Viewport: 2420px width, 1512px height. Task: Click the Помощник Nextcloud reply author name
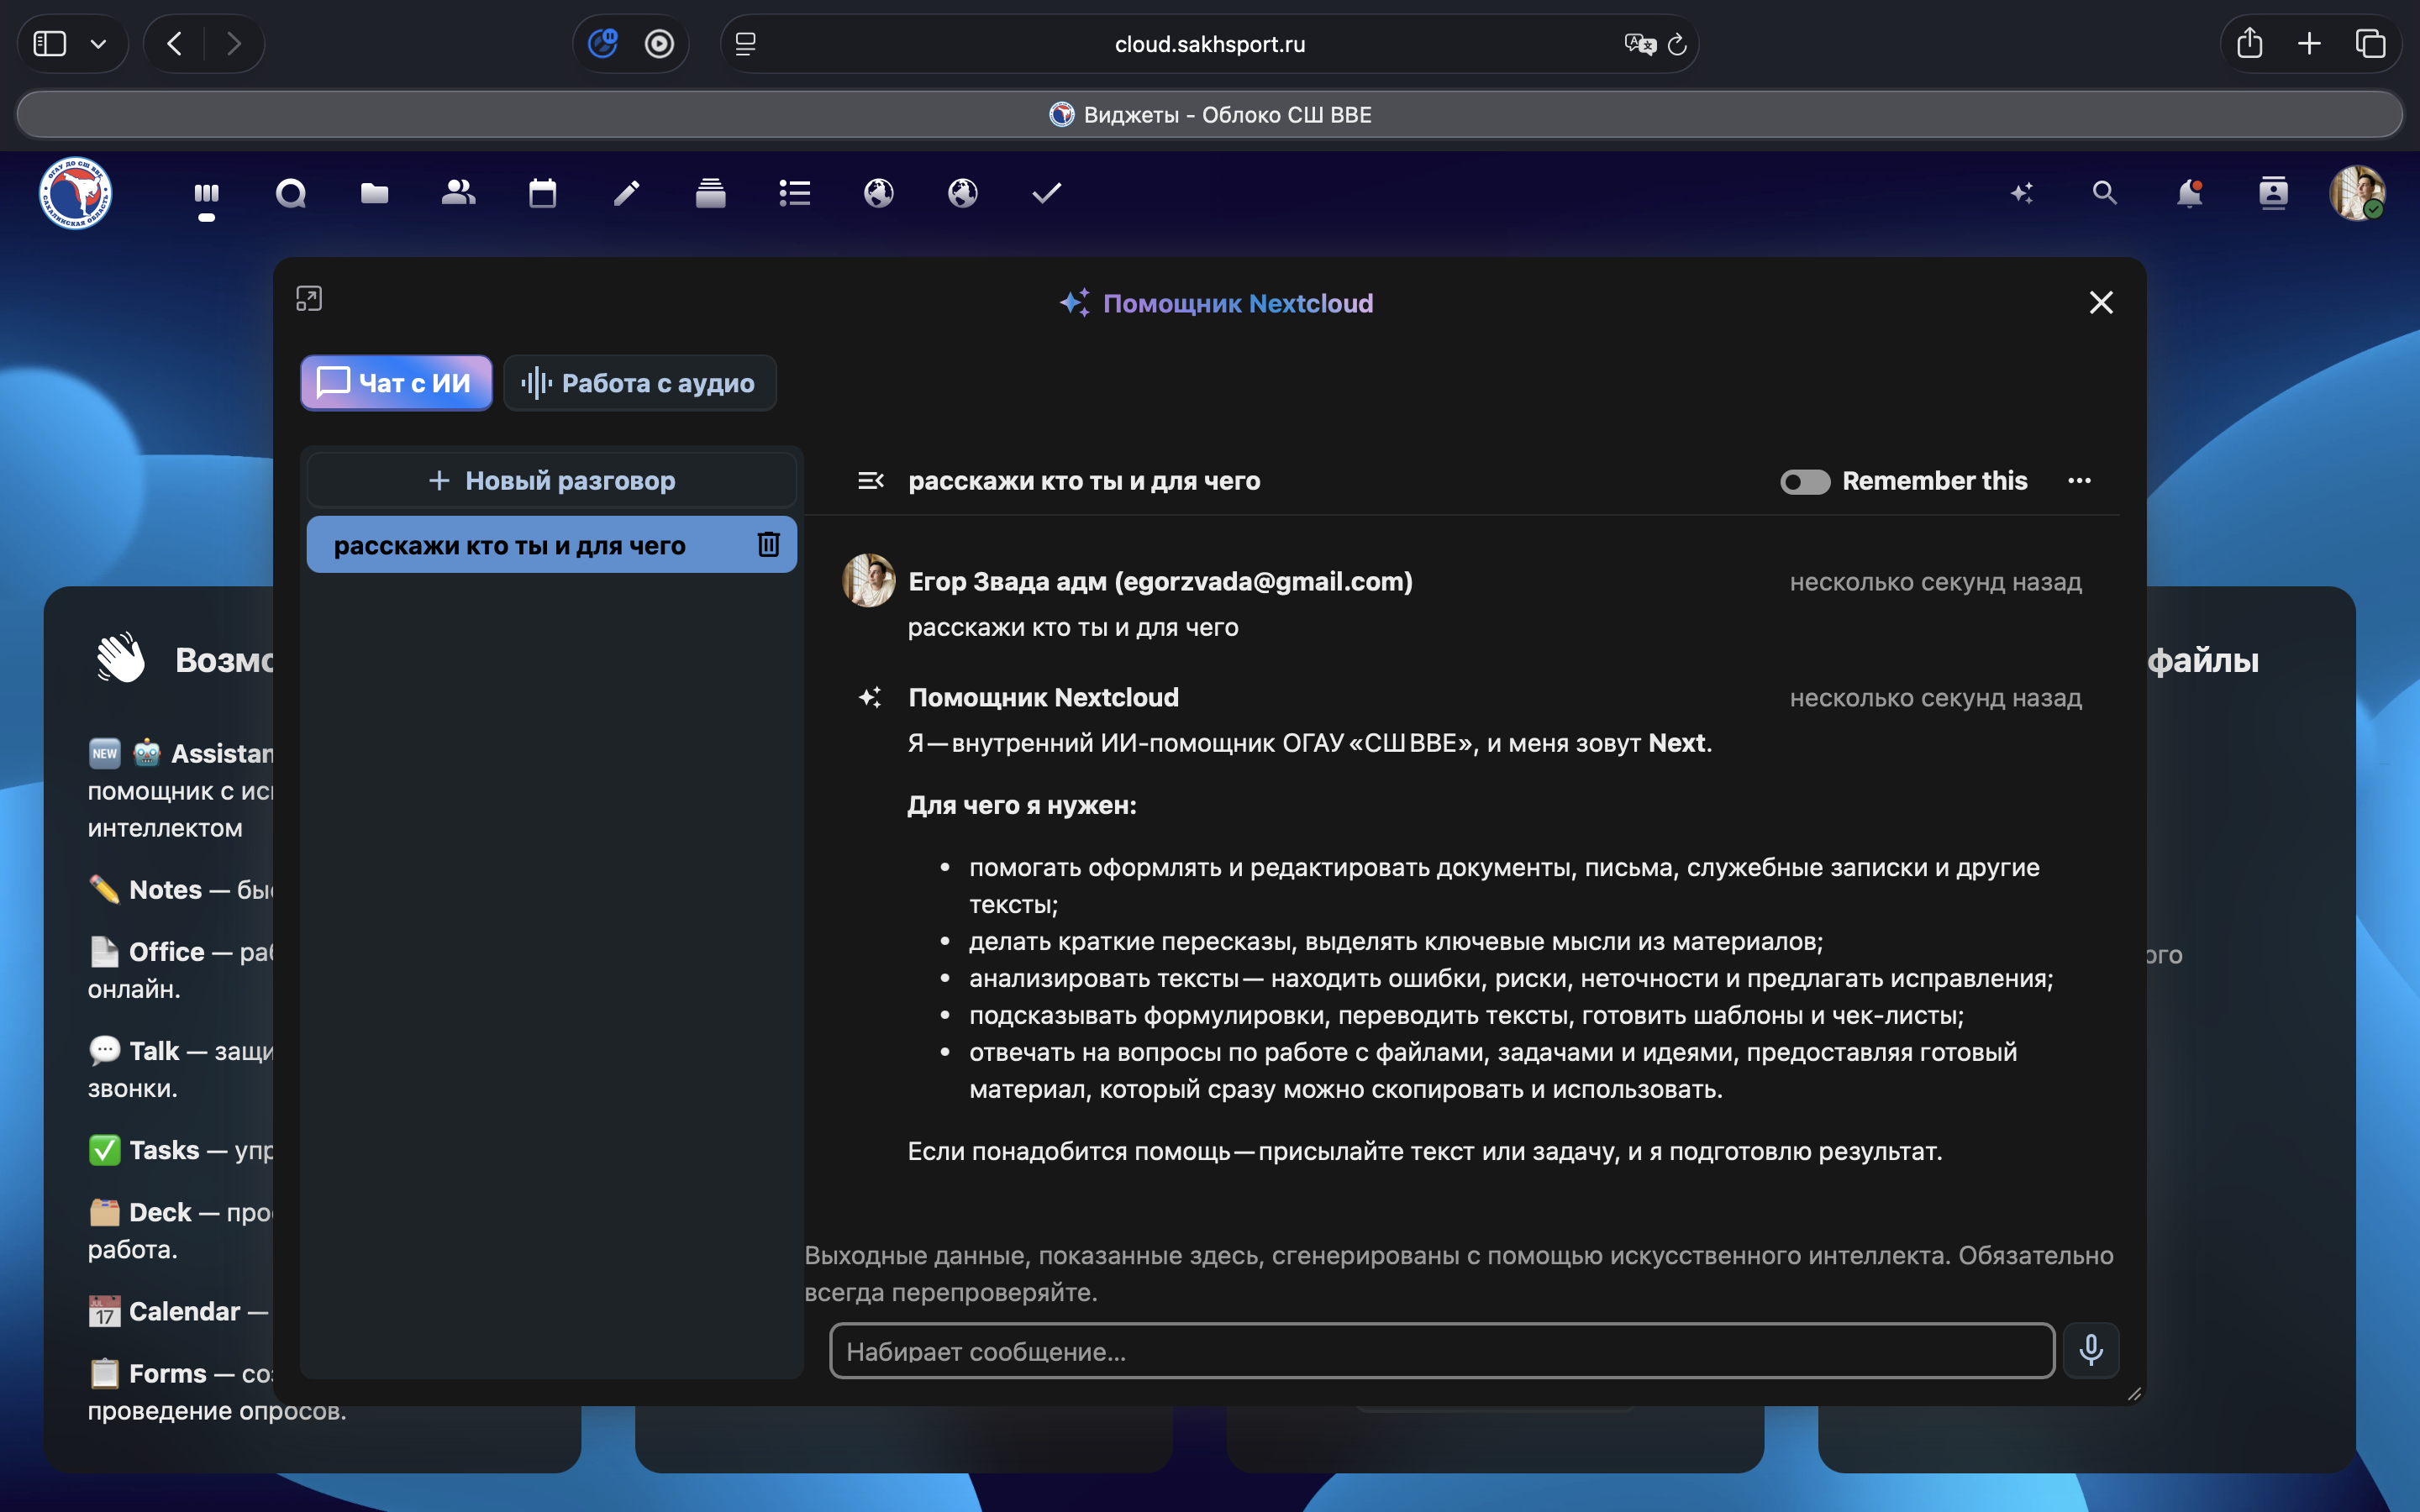point(1043,697)
